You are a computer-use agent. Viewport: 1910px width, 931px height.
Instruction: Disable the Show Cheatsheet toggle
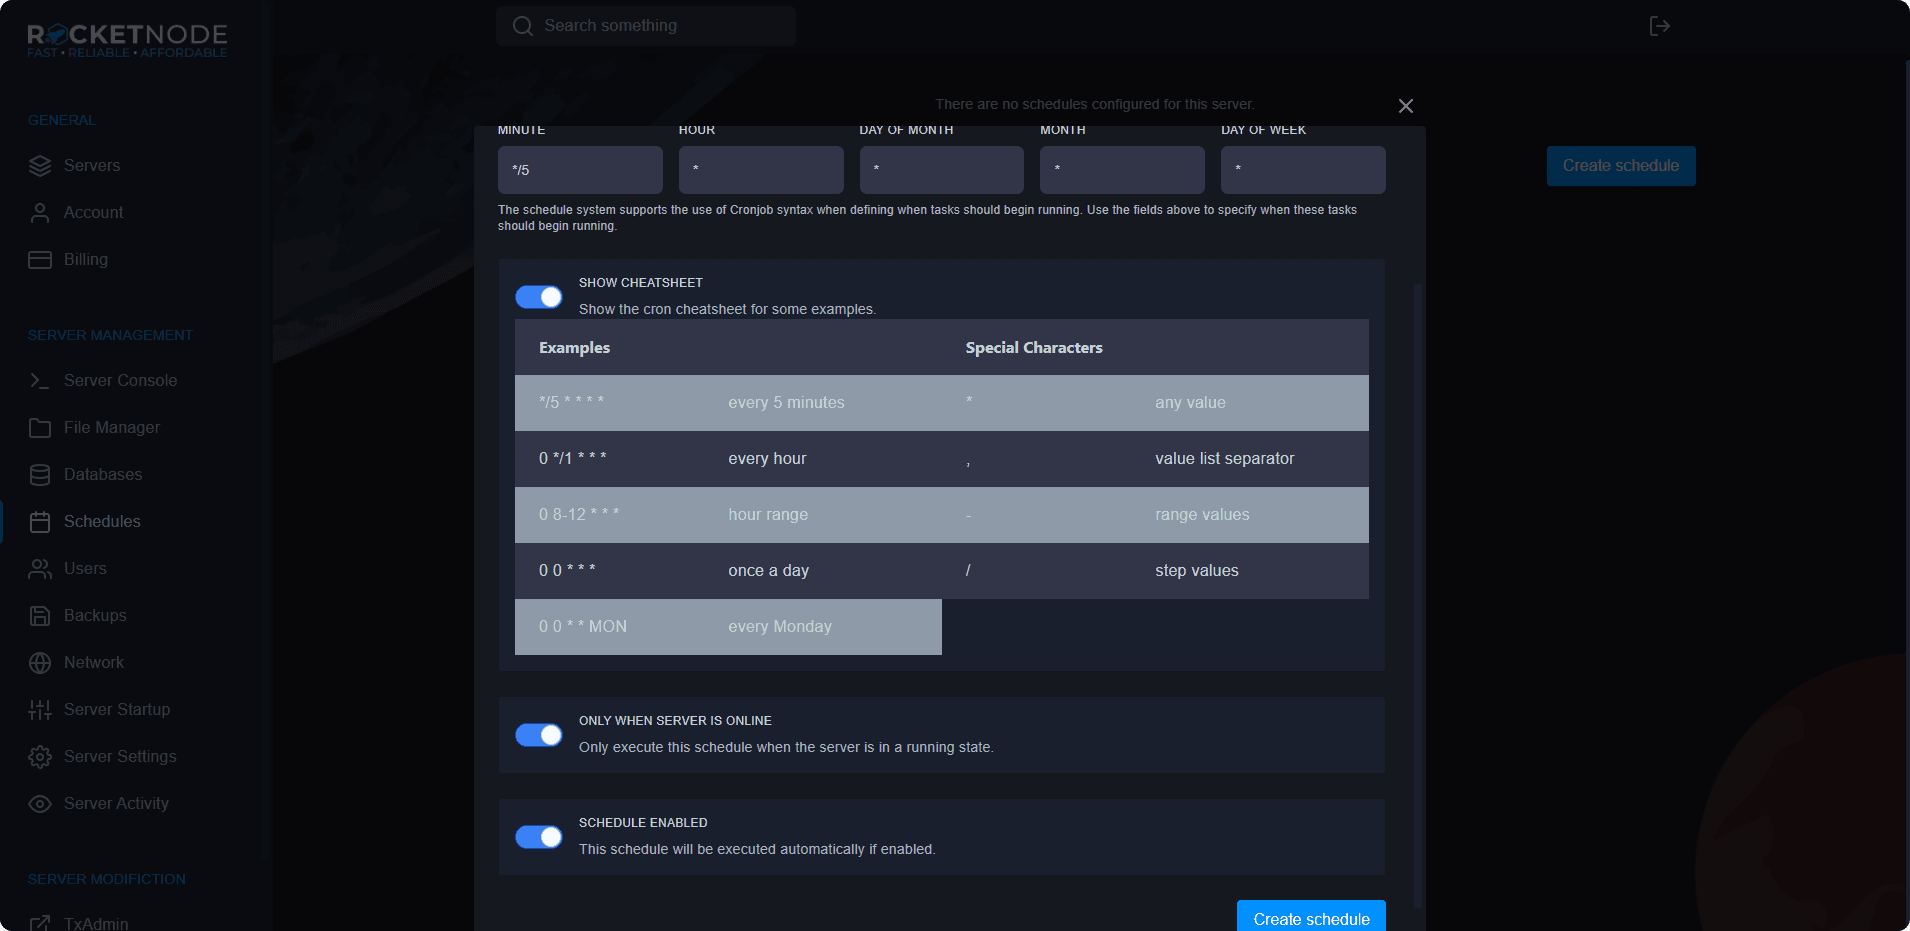tap(539, 297)
